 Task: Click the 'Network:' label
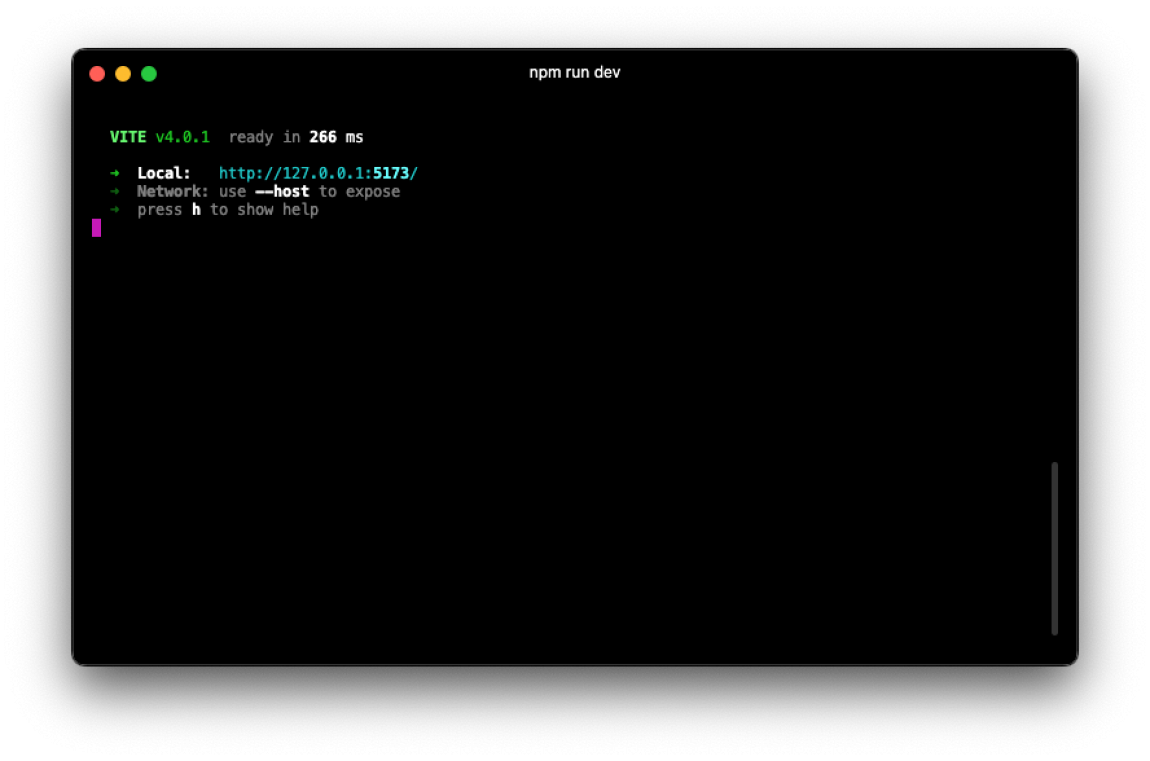pos(172,191)
